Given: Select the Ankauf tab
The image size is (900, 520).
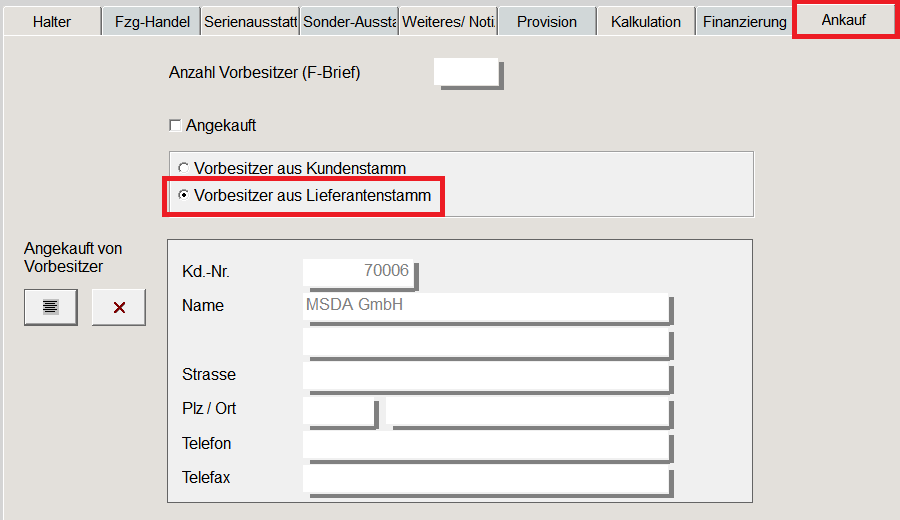Looking at the screenshot, I should (843, 20).
